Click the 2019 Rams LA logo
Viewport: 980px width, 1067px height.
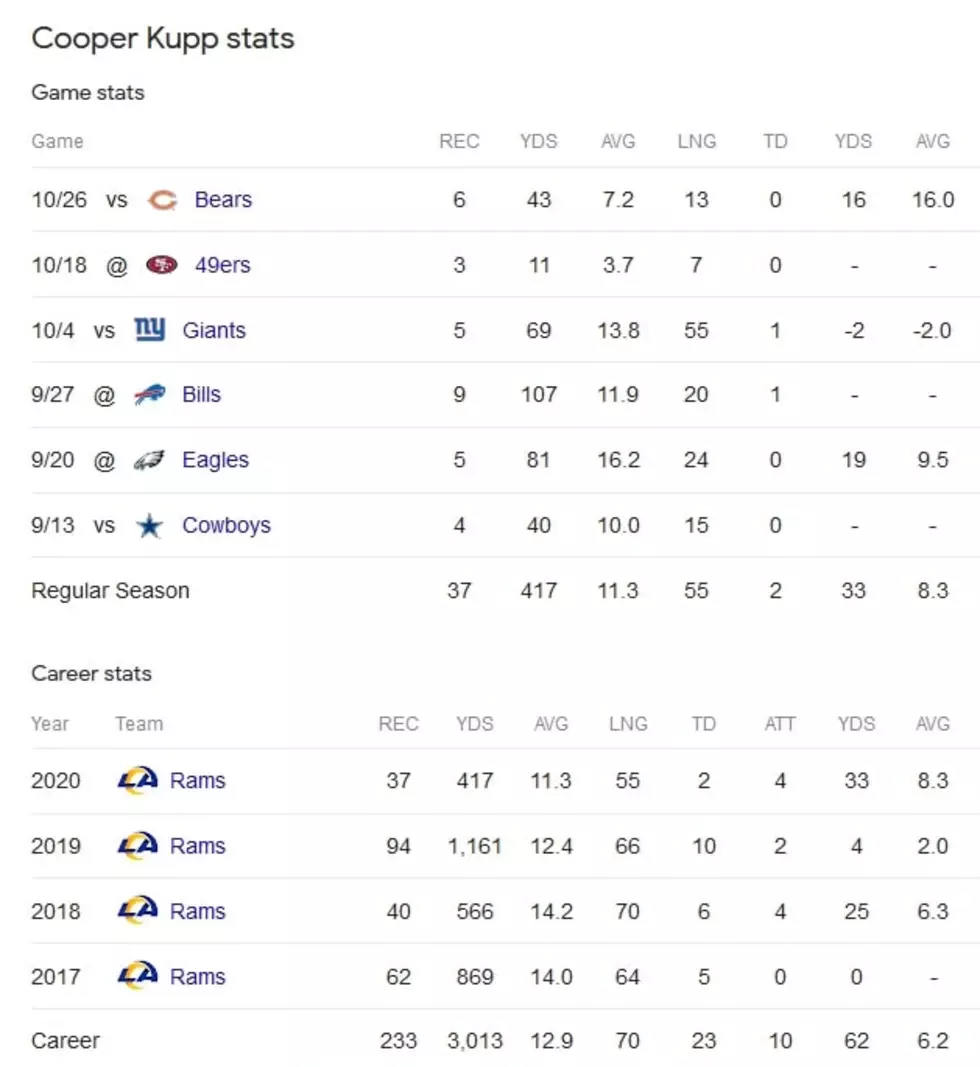pos(137,846)
